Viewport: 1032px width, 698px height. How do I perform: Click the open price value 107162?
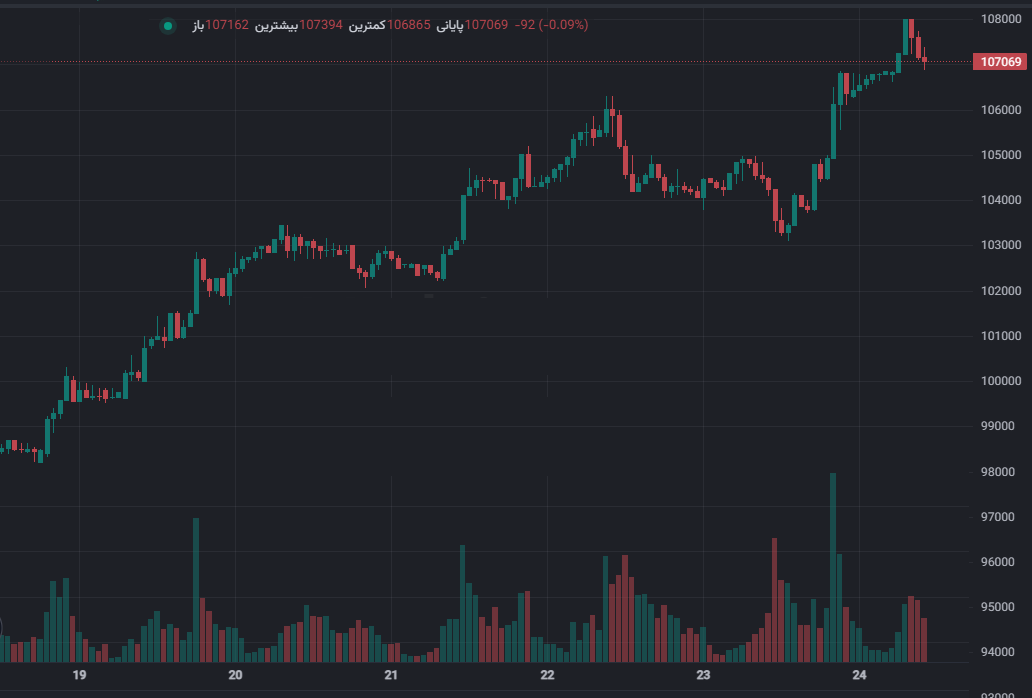click(x=227, y=24)
